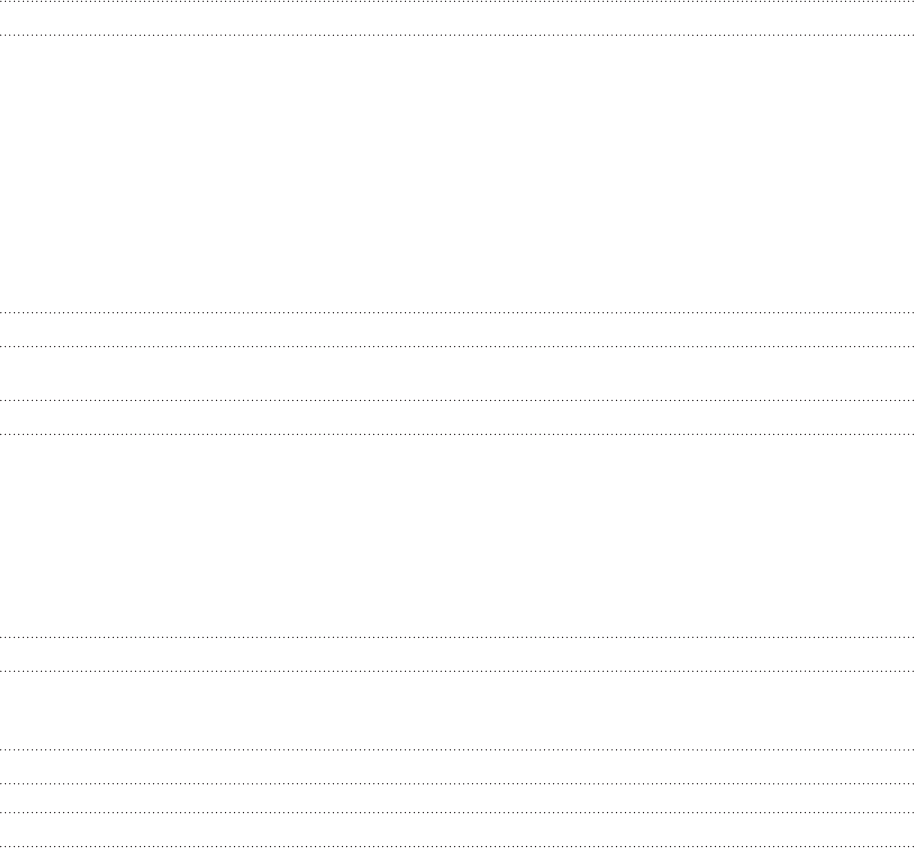Click the blank gap between fourth and fifth lines
Image resolution: width=914 pixels, height=848 pixels.
[457, 374]
